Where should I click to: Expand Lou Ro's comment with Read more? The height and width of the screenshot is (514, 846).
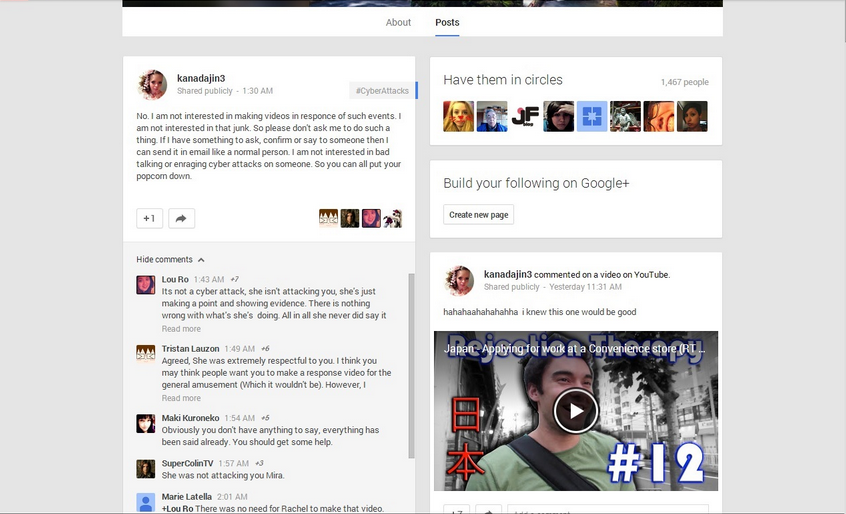pyautogui.click(x=181, y=329)
